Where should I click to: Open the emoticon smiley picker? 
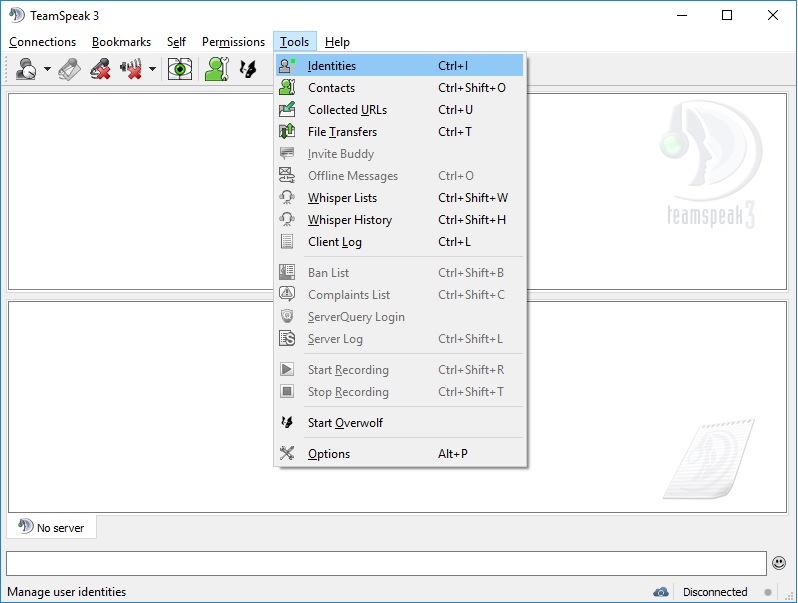pos(779,563)
